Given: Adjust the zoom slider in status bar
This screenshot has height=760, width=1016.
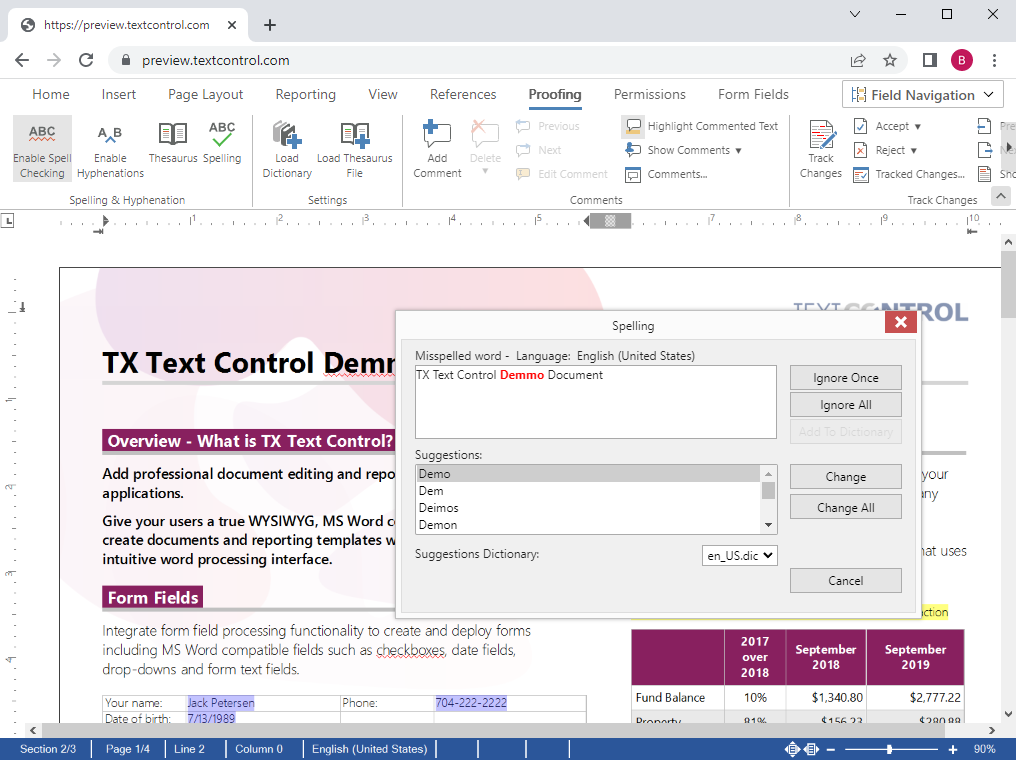Looking at the screenshot, I should 889,749.
